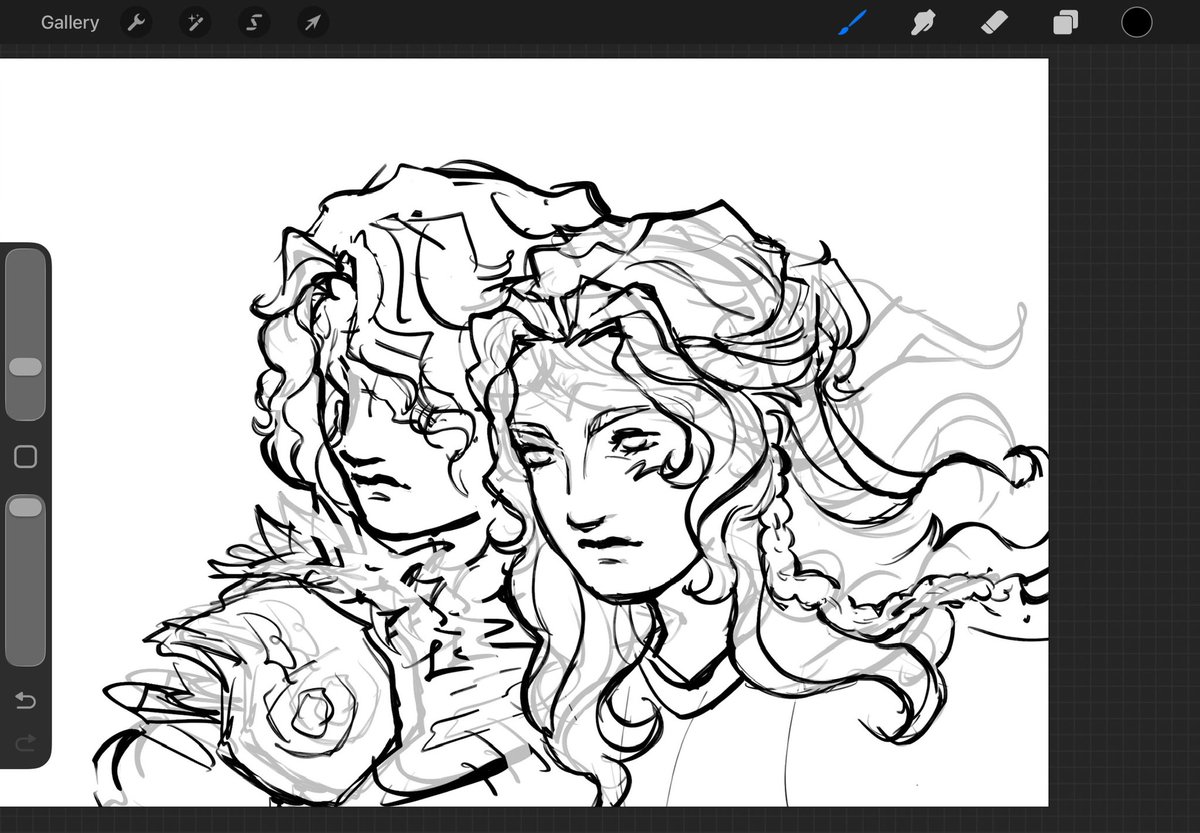The height and width of the screenshot is (833, 1200).
Task: Select the Smudge tool
Action: coord(923,22)
